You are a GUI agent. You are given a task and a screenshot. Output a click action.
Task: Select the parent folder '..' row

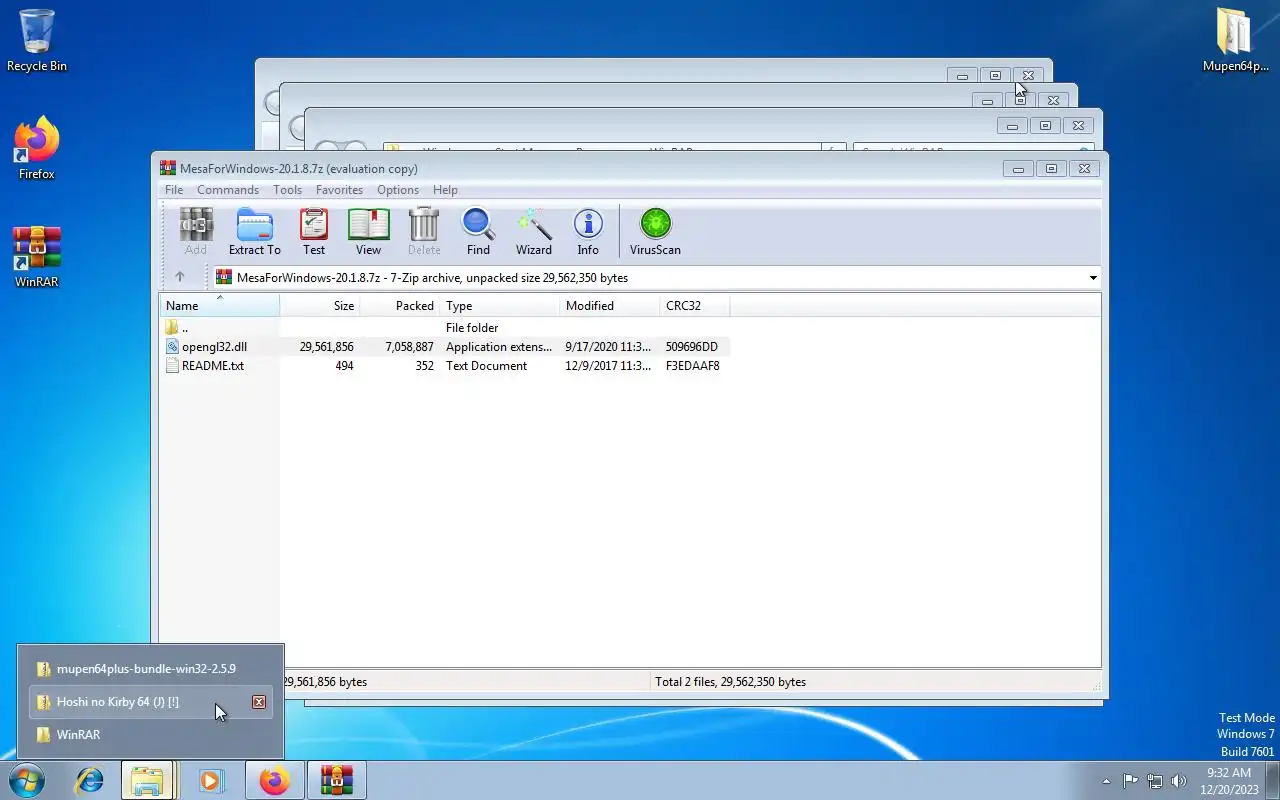[445, 328]
